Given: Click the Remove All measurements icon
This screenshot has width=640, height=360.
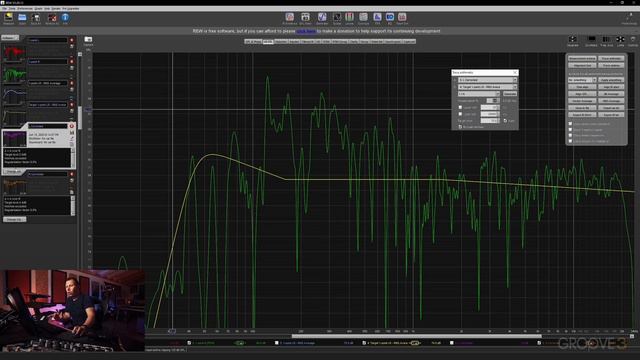Looking at the screenshot, I should point(52,18).
